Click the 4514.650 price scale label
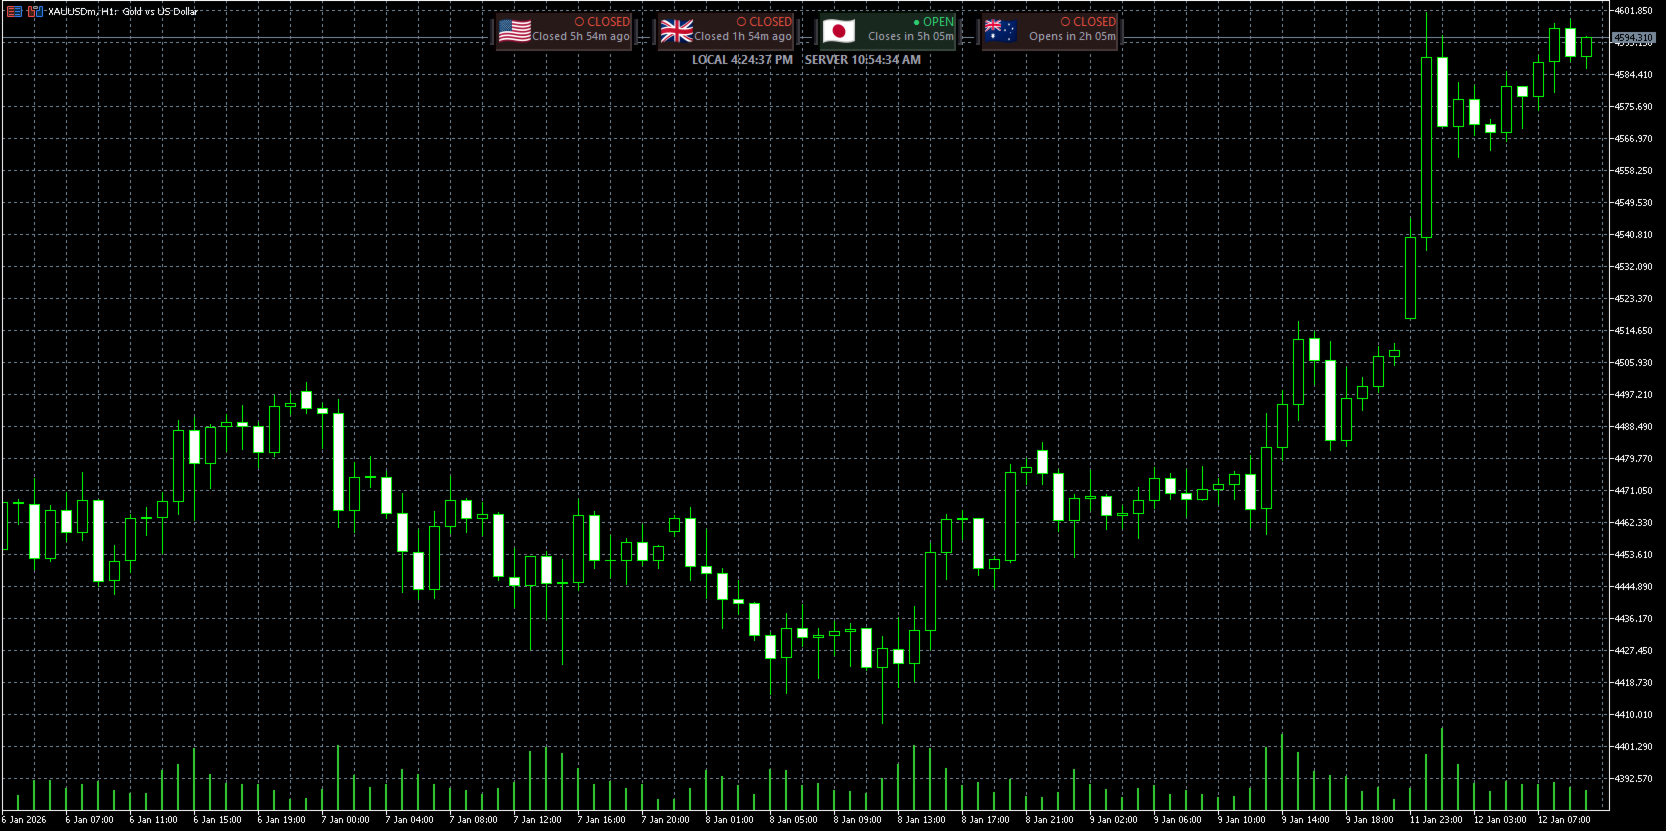 click(1633, 331)
